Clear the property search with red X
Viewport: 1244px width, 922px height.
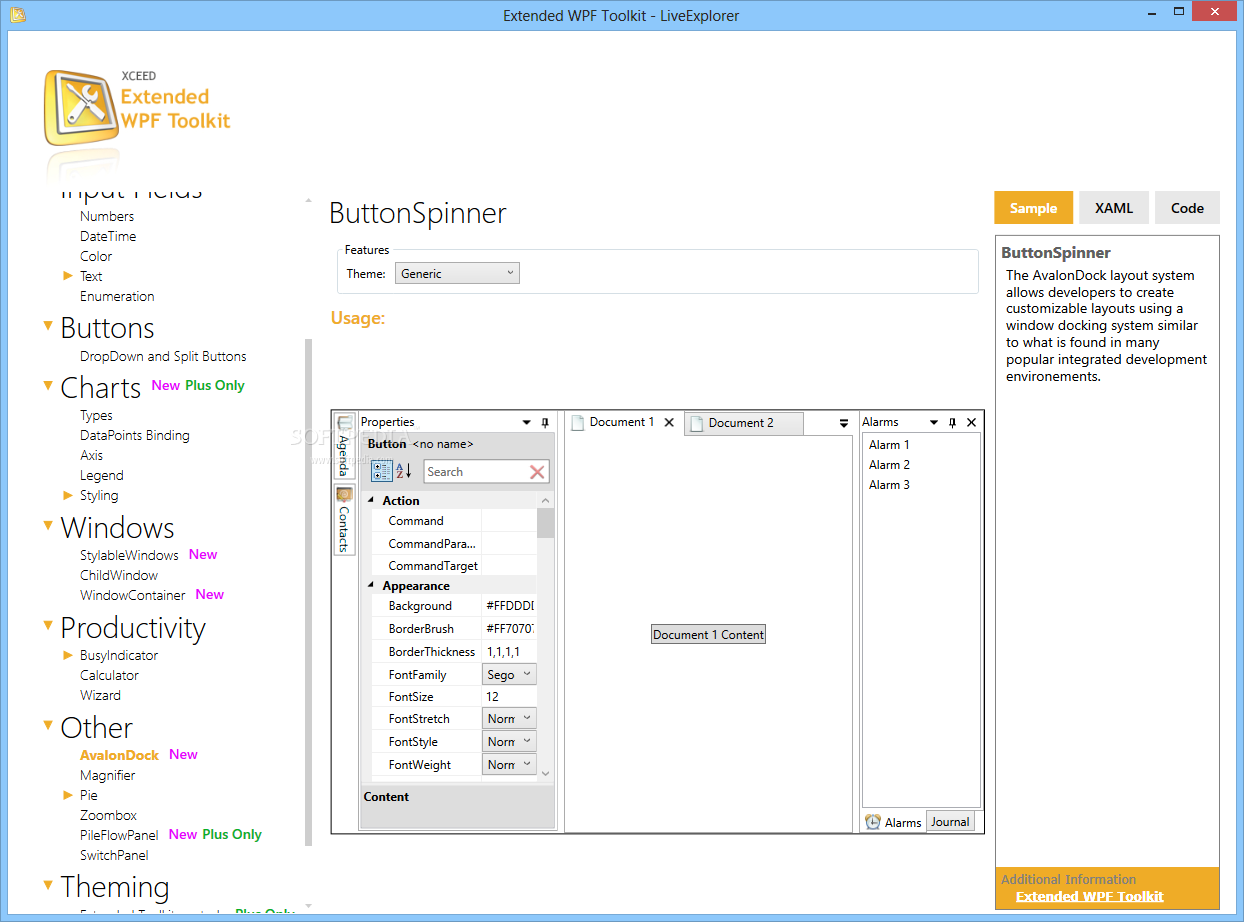[537, 472]
